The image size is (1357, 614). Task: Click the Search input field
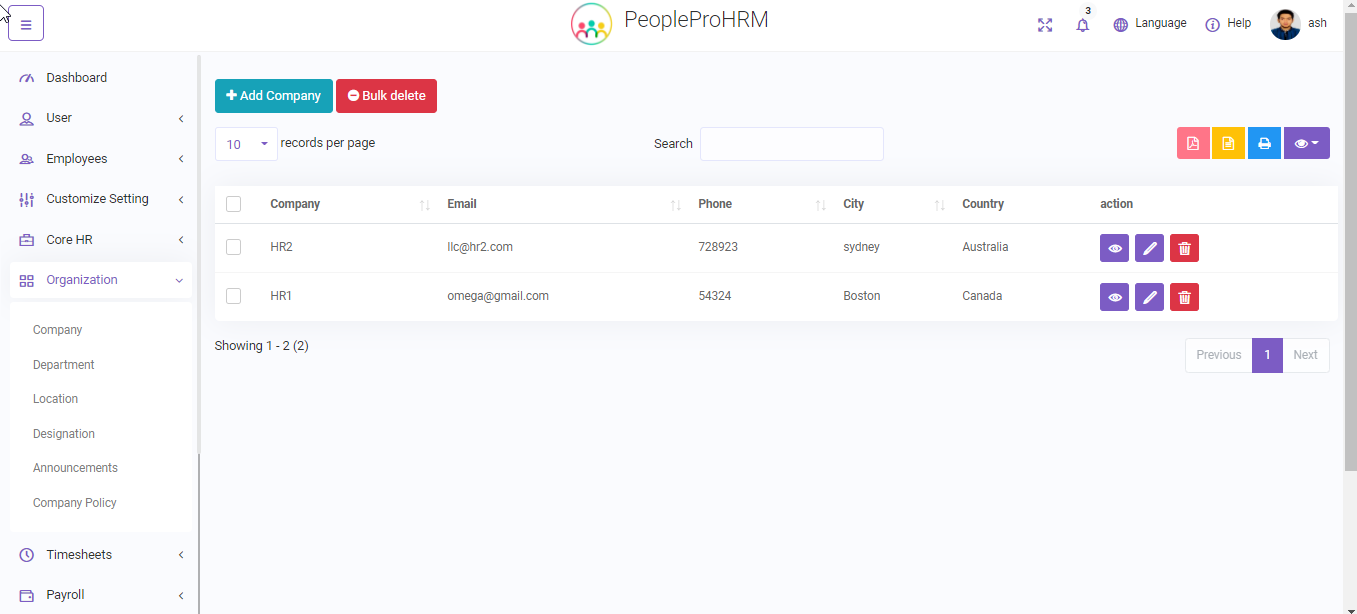pos(791,144)
